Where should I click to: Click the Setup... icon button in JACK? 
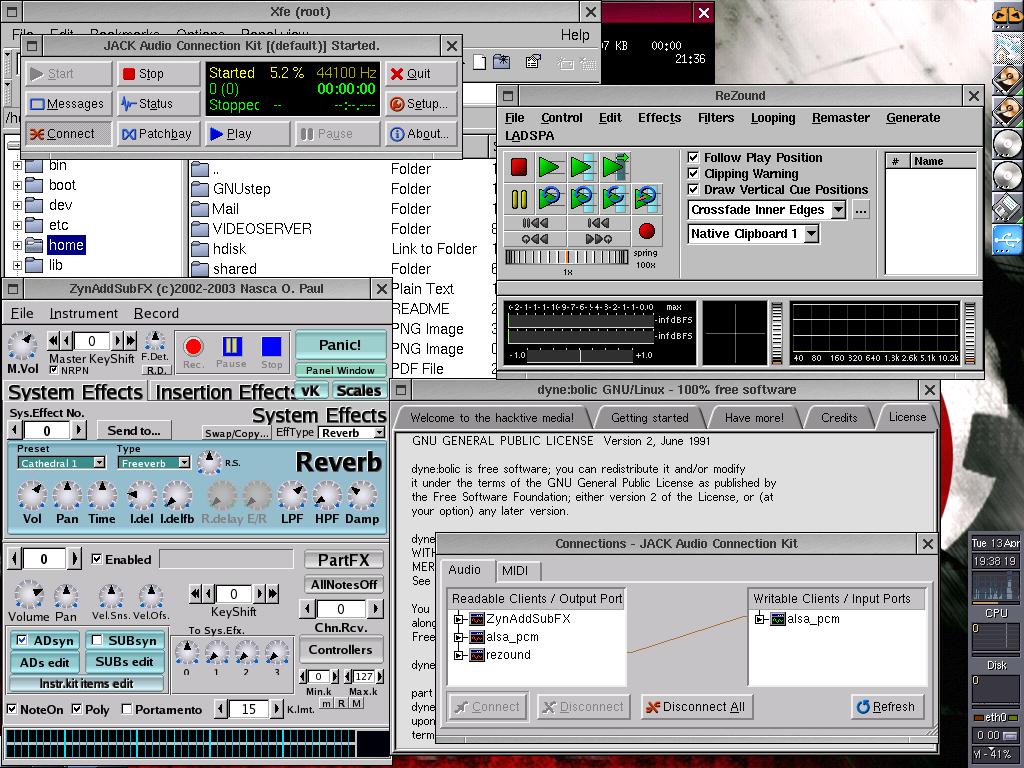pos(421,104)
